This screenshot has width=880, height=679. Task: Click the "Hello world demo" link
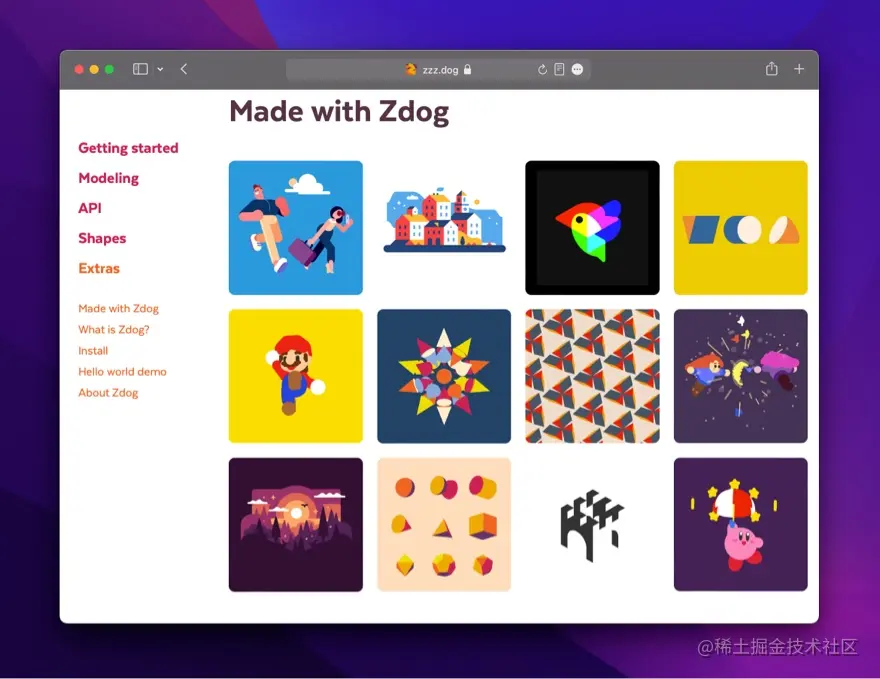(x=122, y=371)
